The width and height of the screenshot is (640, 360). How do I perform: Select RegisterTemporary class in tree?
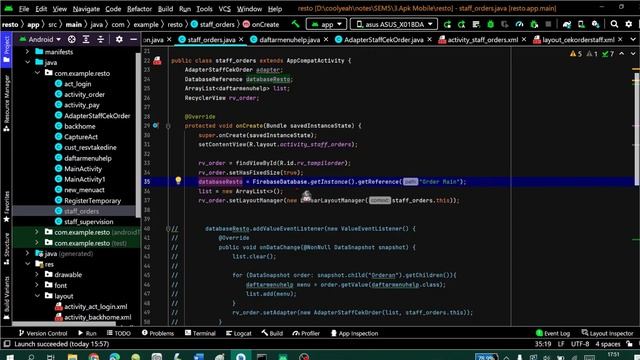click(92, 200)
